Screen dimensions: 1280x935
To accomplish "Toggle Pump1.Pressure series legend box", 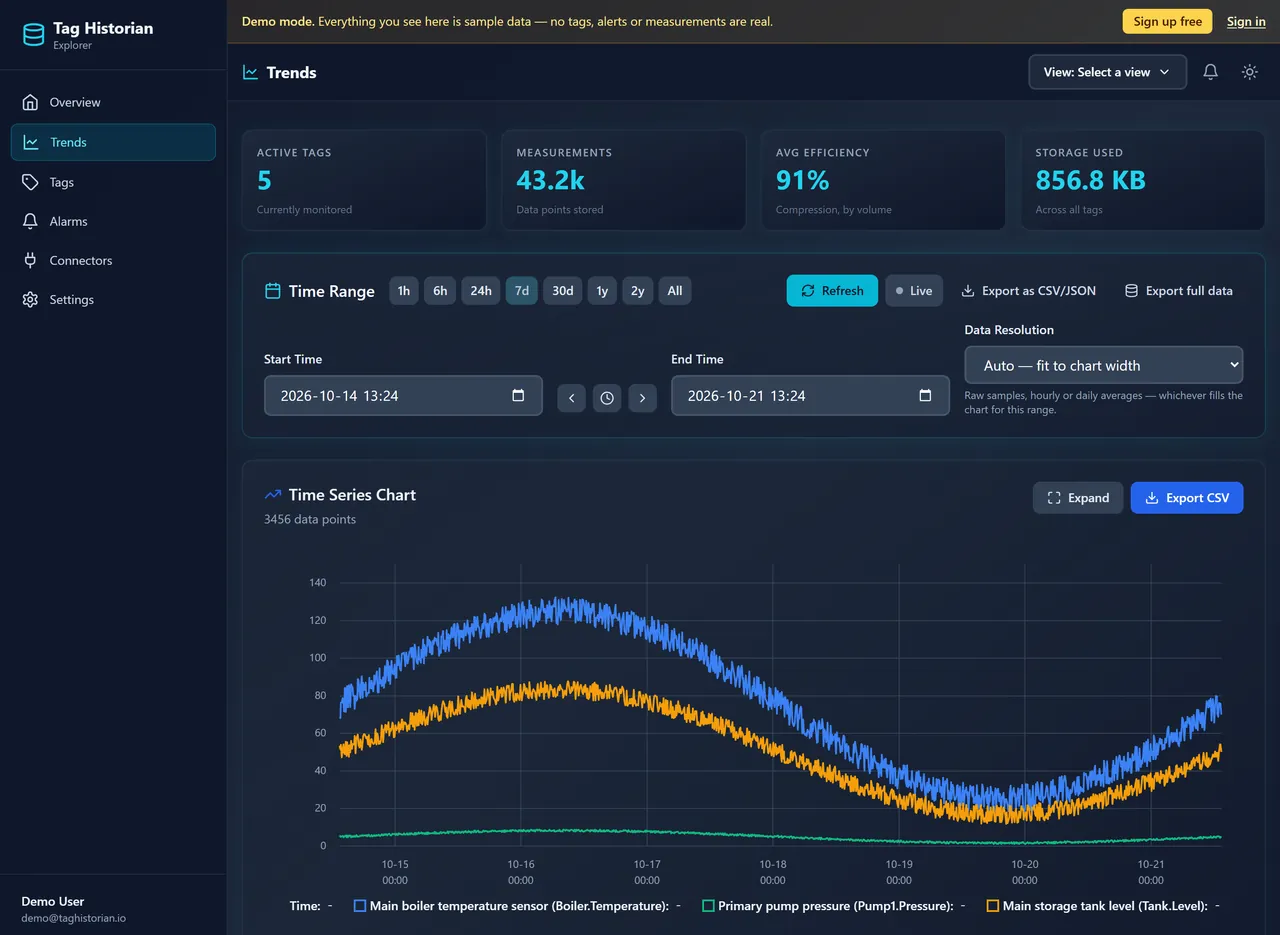I will point(709,906).
